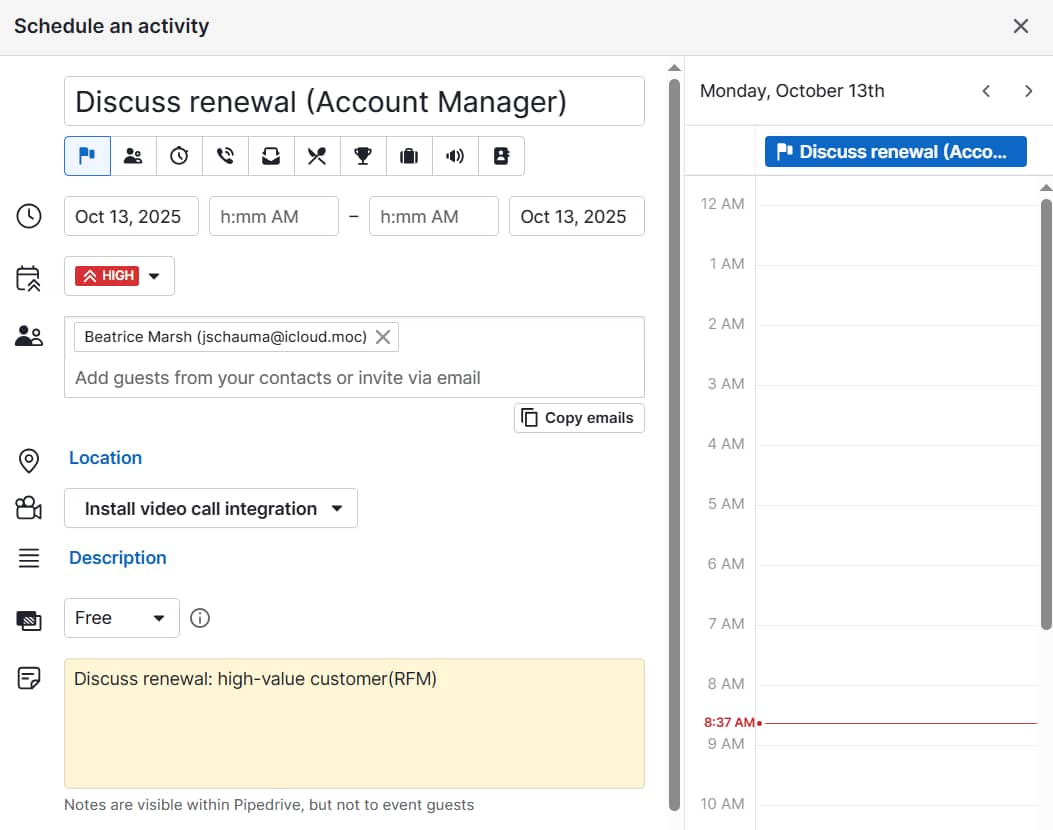Navigate to the previous calendar day
This screenshot has height=830, width=1053.
click(x=986, y=90)
